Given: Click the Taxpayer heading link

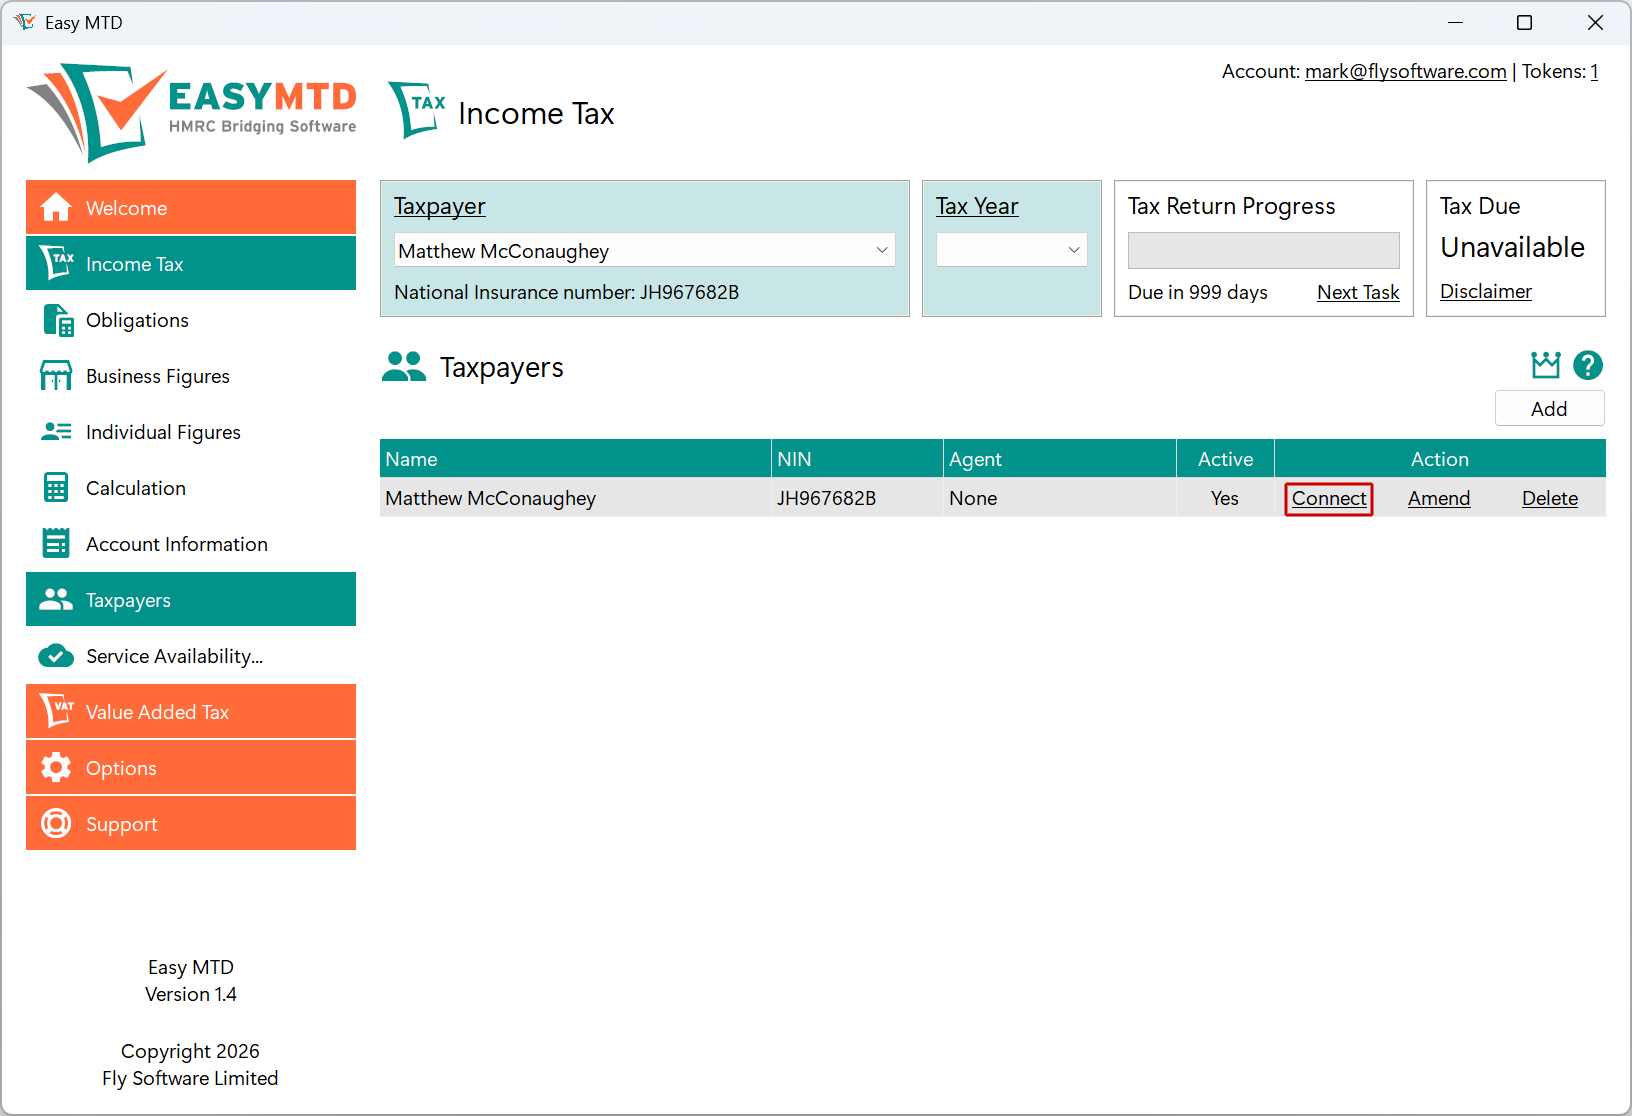Looking at the screenshot, I should (x=440, y=206).
